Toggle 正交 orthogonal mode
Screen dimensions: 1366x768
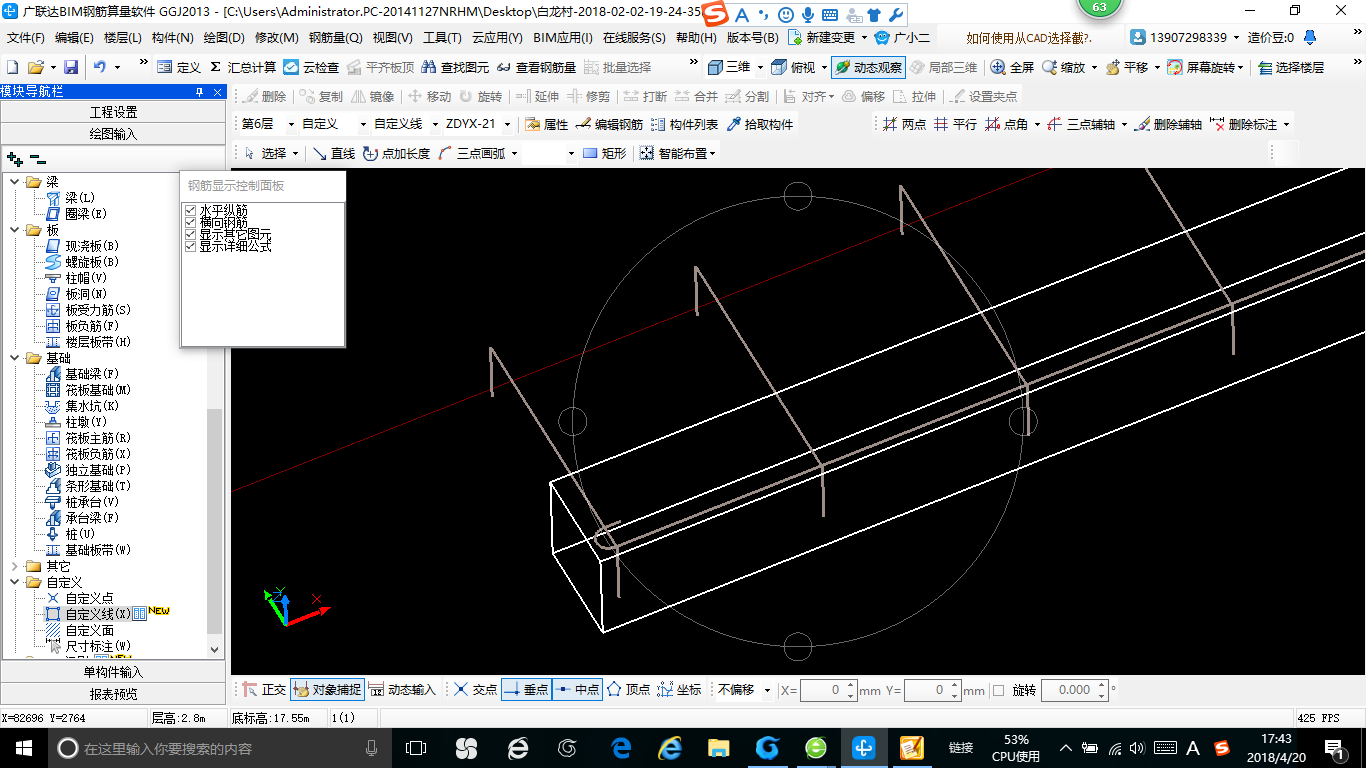point(264,690)
